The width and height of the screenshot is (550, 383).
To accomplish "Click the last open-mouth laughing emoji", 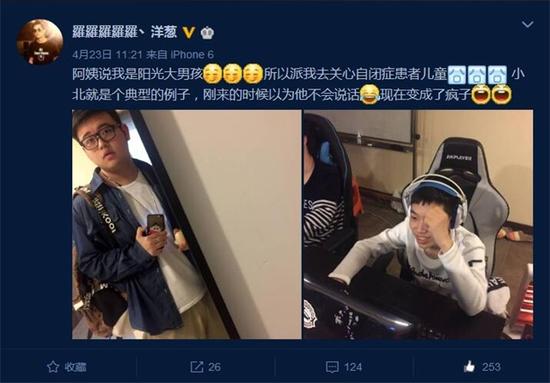I will [502, 94].
